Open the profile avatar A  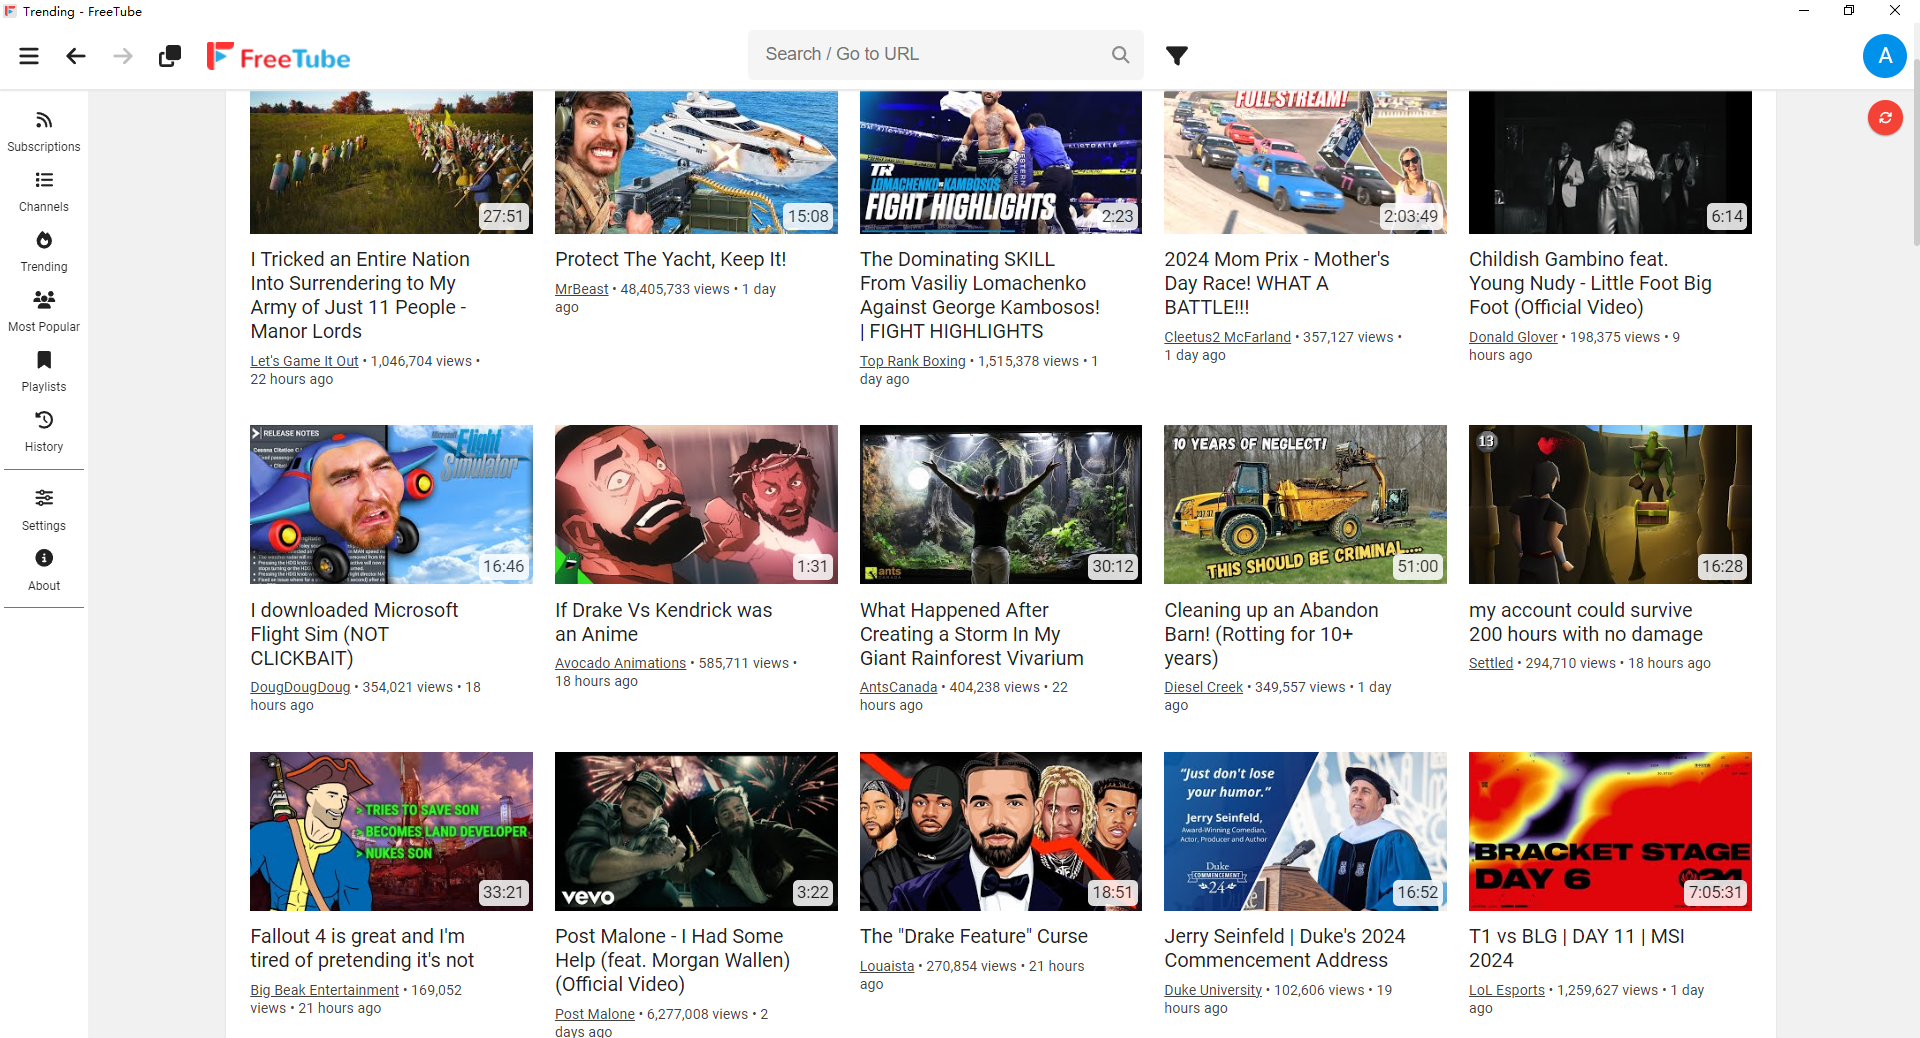tap(1884, 56)
